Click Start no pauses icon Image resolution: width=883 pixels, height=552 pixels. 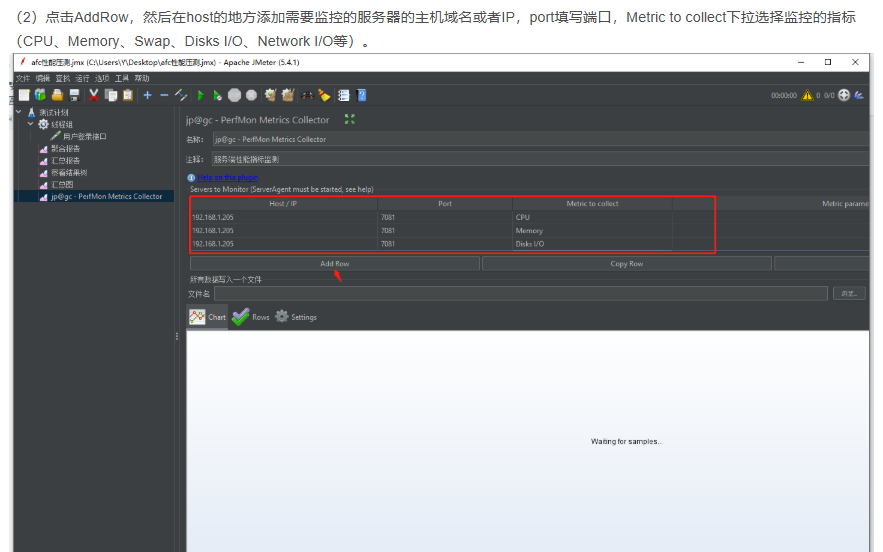click(x=217, y=95)
